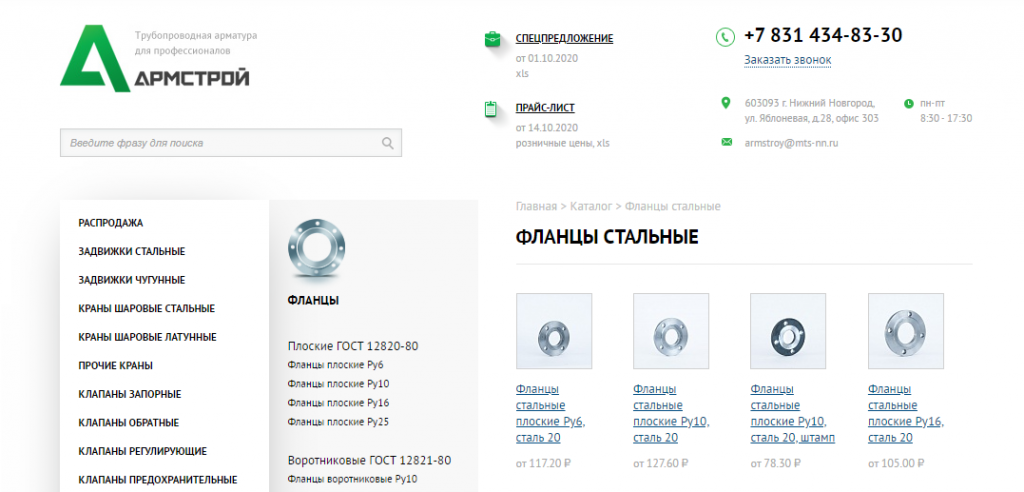Click the price list clipboard icon
The height and width of the screenshot is (492, 1024).
[x=491, y=108]
